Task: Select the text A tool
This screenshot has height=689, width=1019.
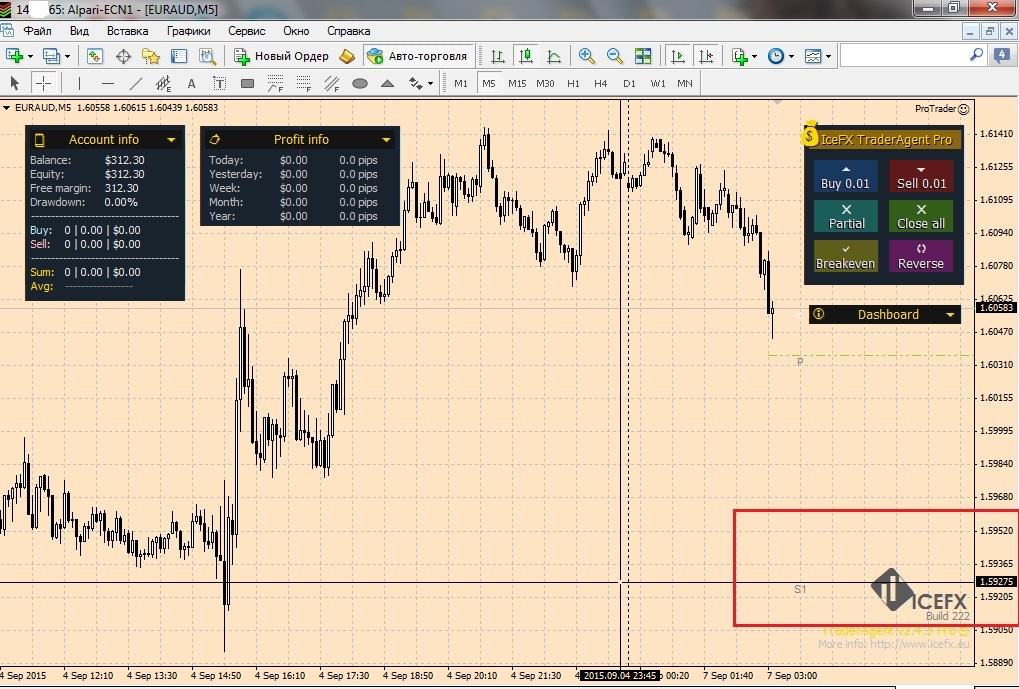Action: pyautogui.click(x=191, y=83)
